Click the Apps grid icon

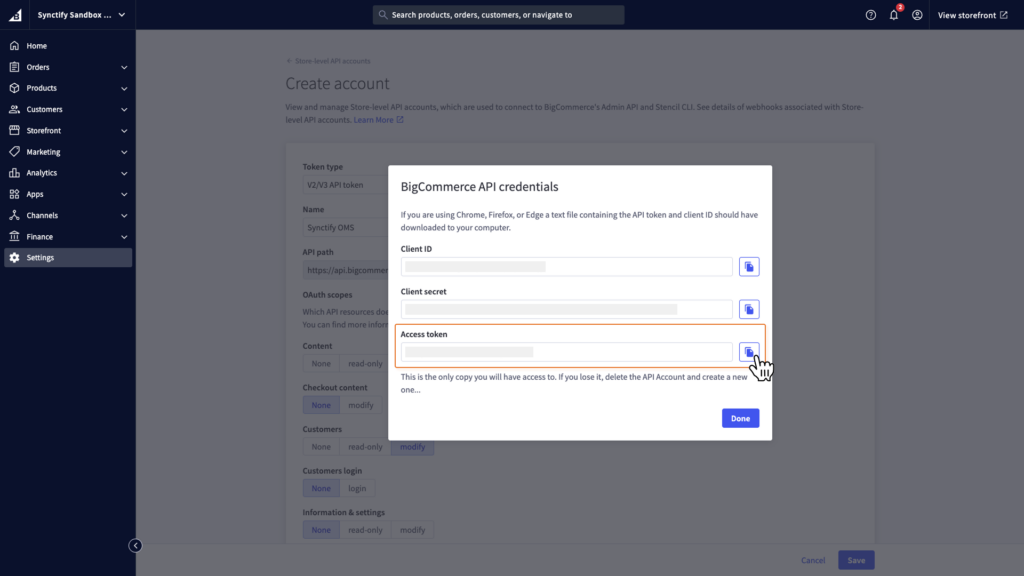click(14, 194)
